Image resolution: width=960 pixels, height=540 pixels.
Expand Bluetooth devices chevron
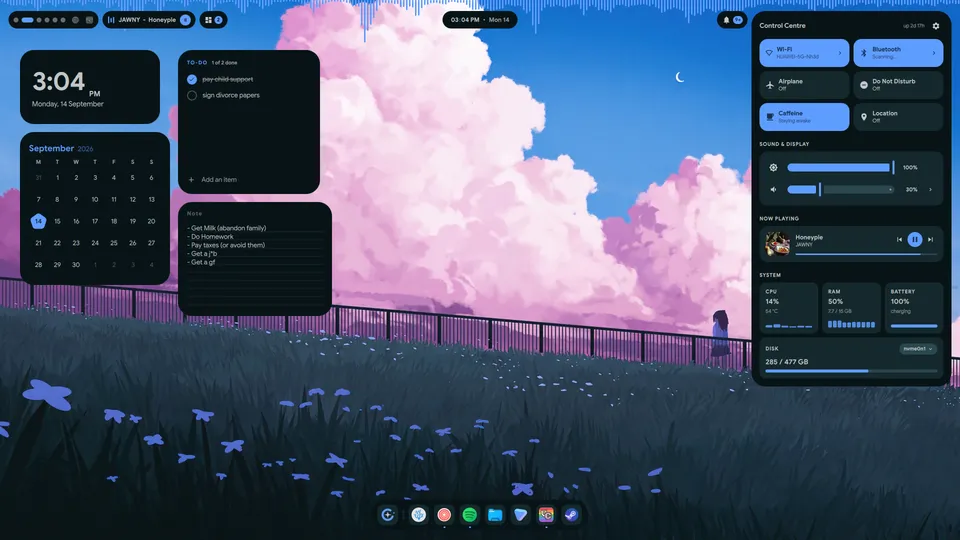pos(934,53)
